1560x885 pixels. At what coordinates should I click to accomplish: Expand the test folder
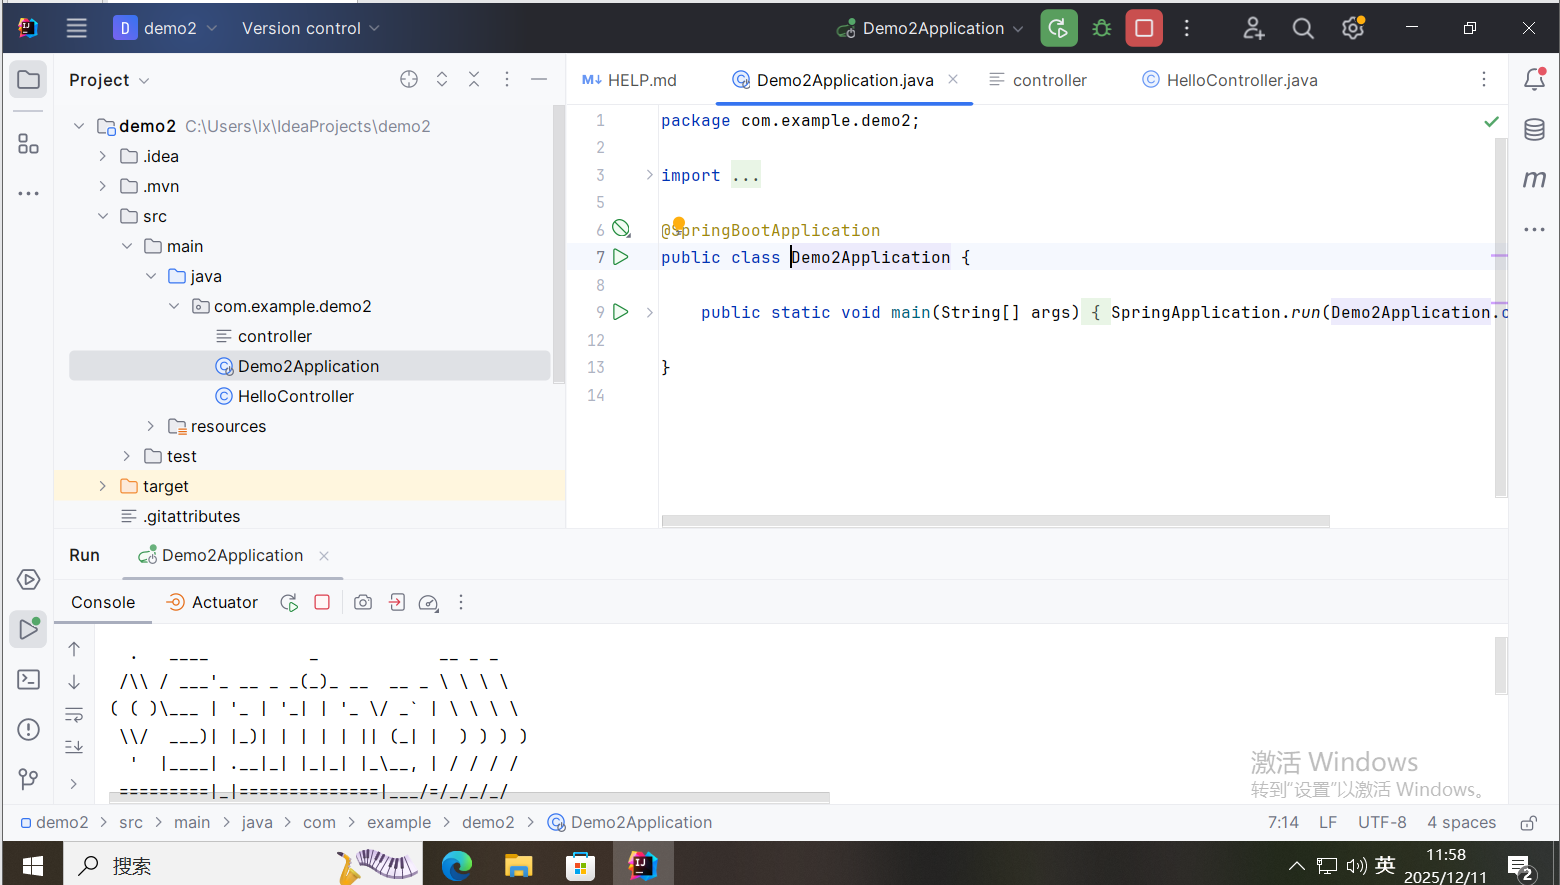[126, 456]
